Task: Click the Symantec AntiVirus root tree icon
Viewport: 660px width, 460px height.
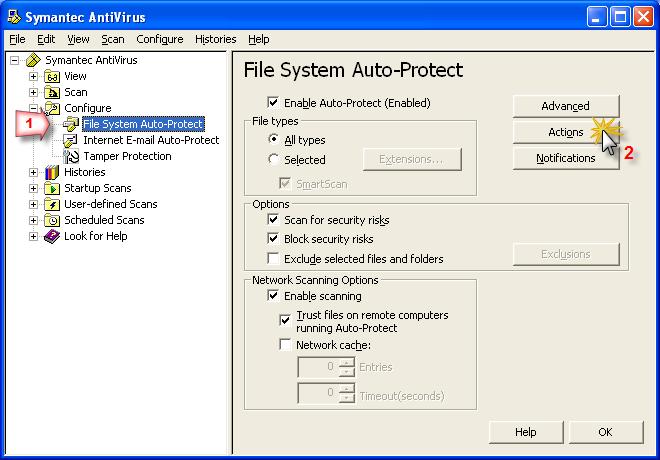Action: pos(33,60)
